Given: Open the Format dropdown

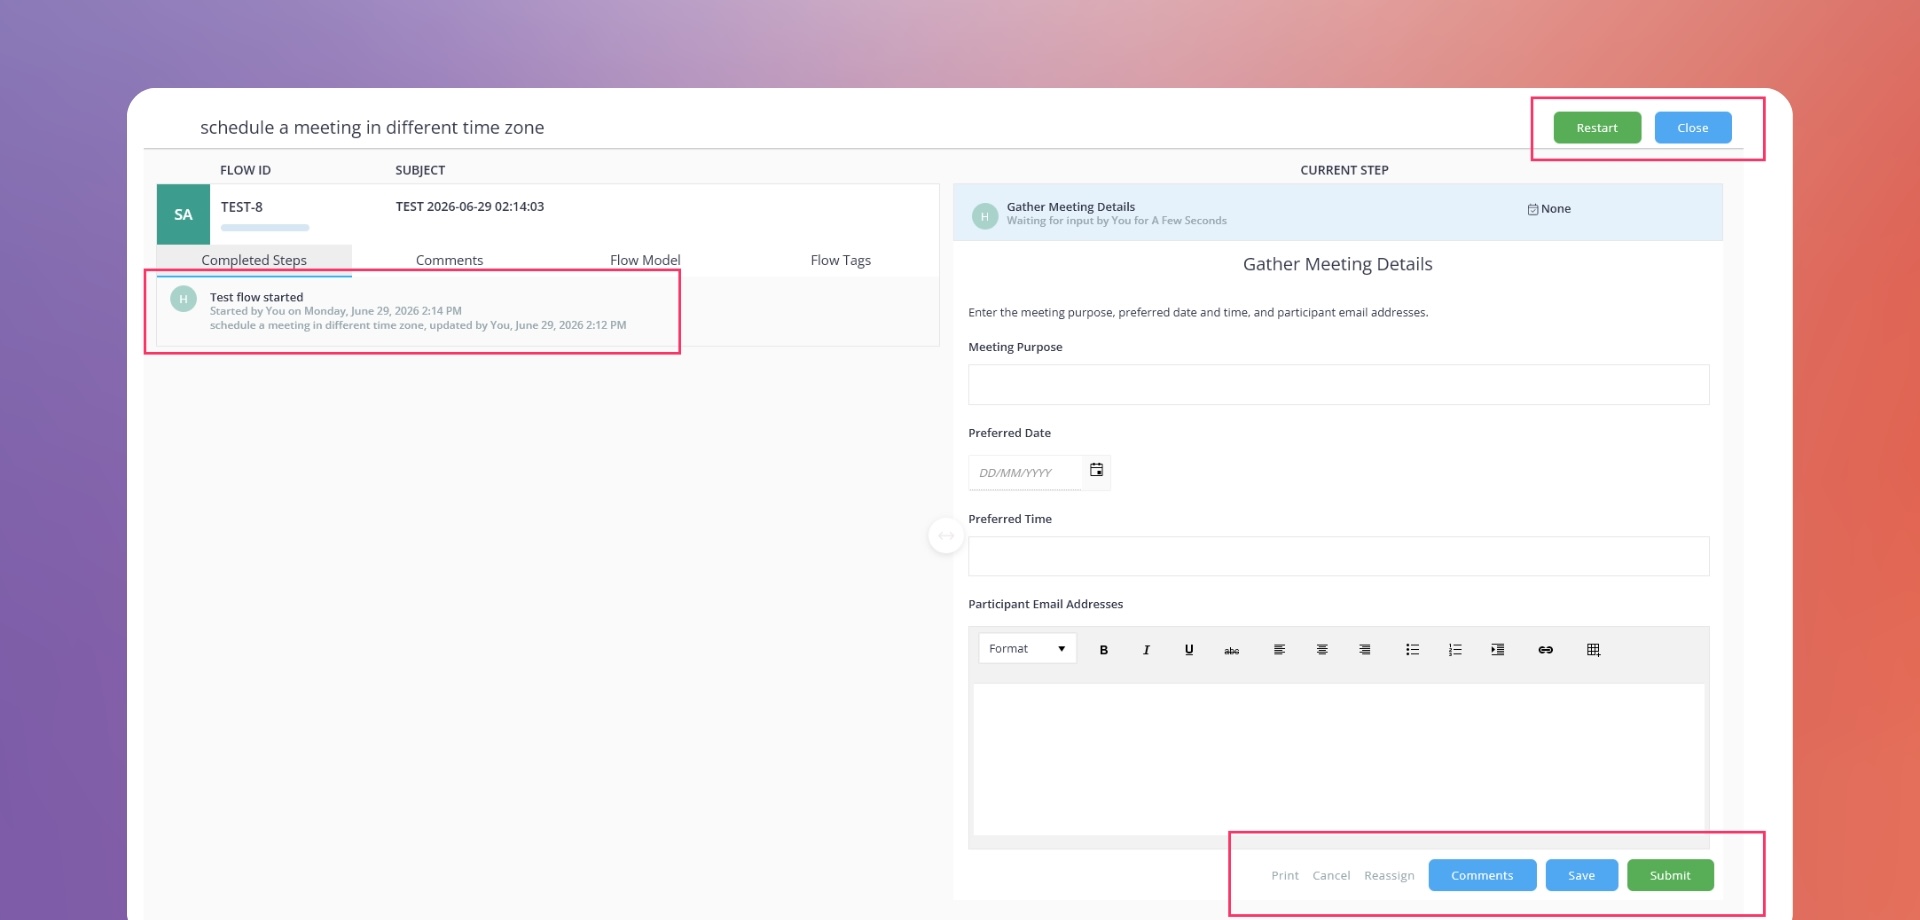Looking at the screenshot, I should tap(1027, 649).
